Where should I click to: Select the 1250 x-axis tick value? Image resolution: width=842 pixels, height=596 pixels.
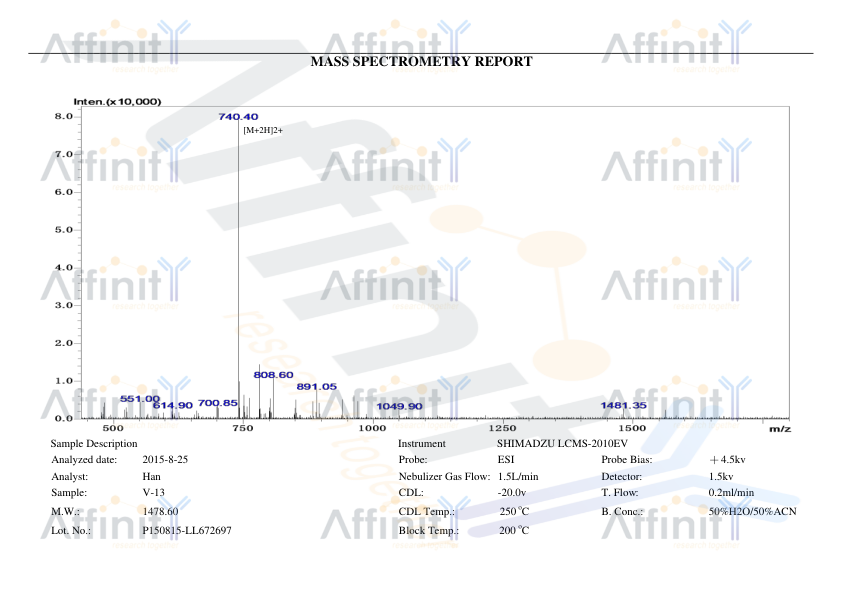coord(502,428)
